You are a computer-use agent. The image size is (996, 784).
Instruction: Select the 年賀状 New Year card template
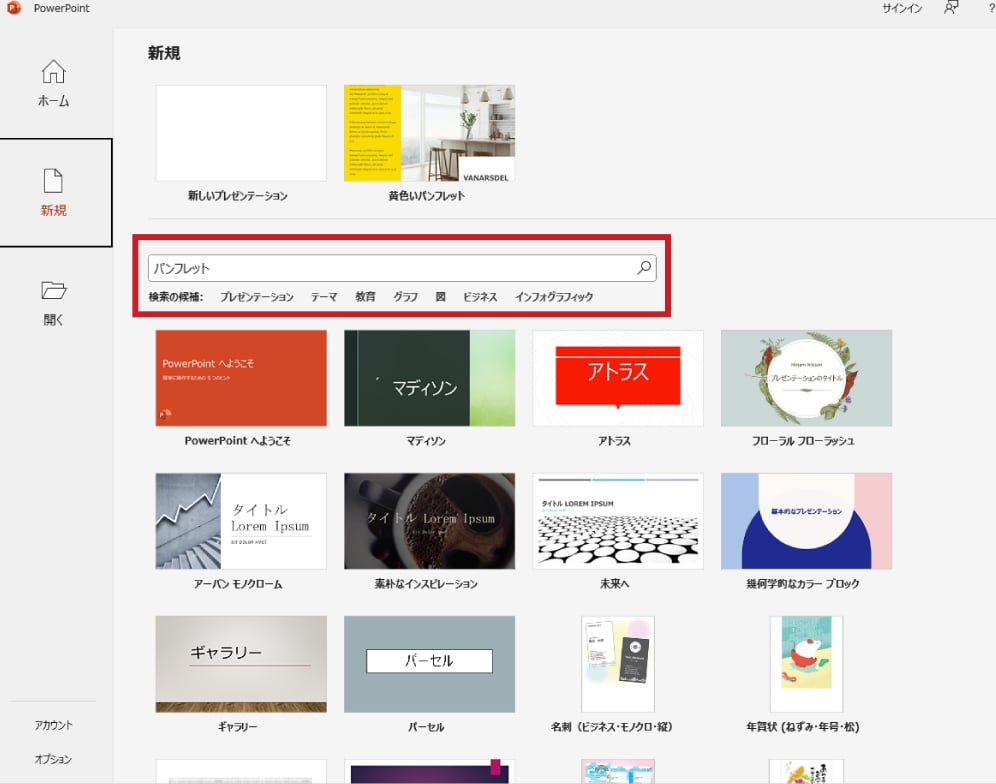click(x=806, y=663)
